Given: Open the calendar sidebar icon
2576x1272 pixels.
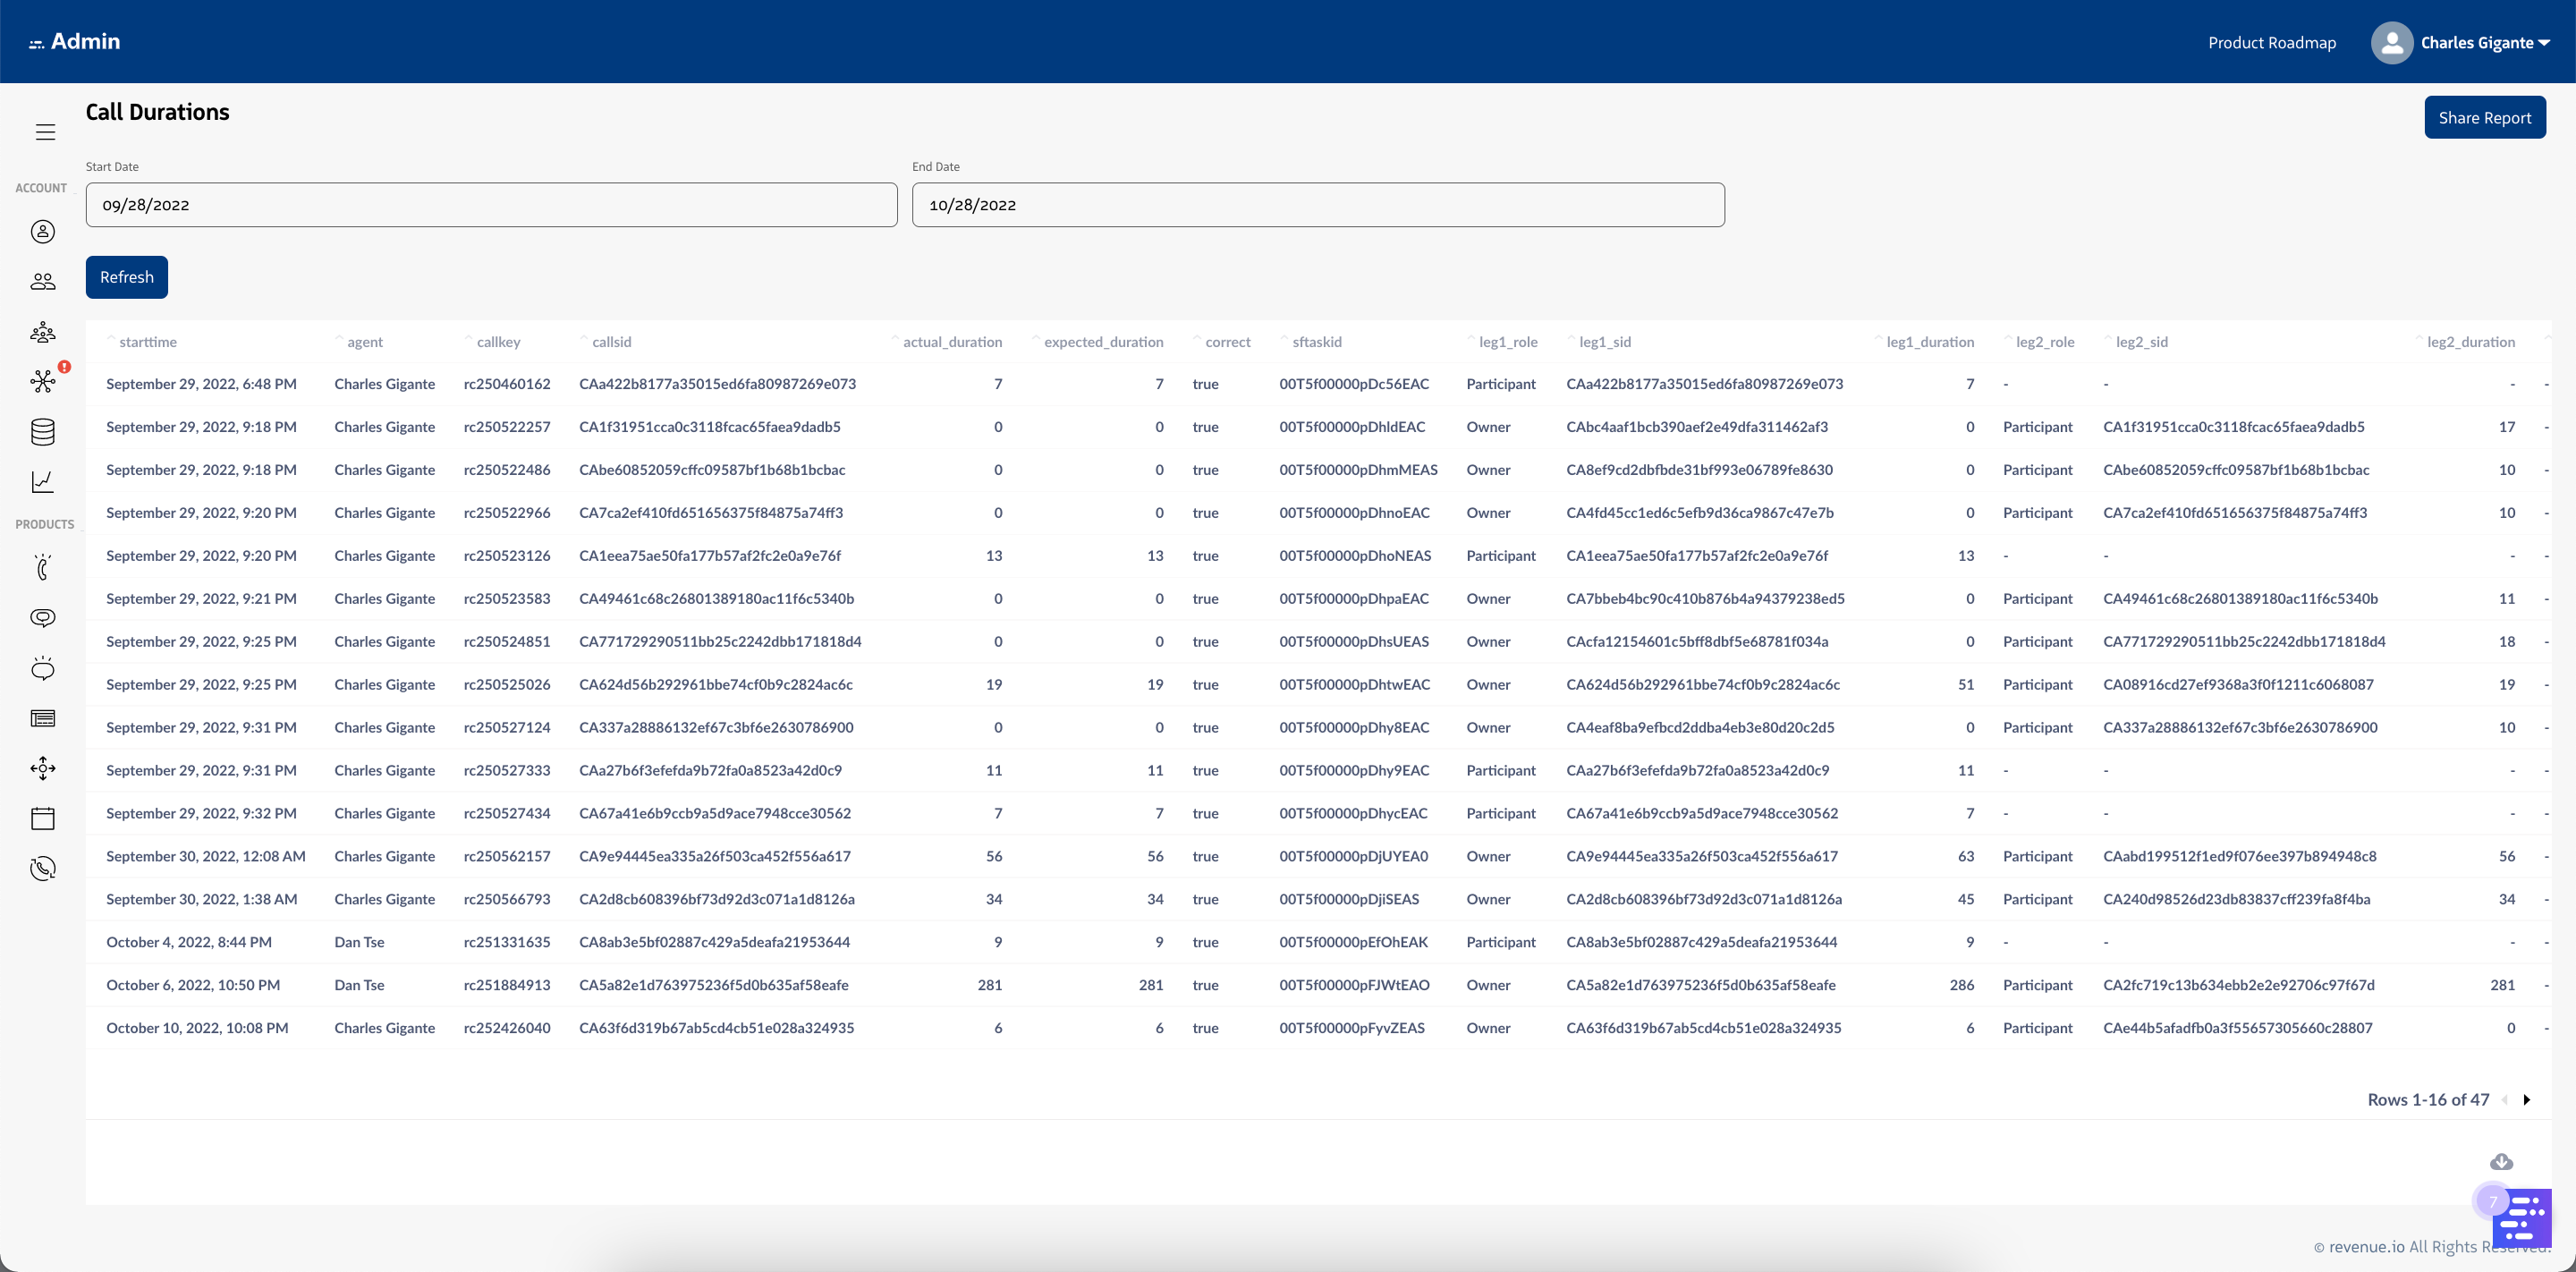Looking at the screenshot, I should (43, 818).
